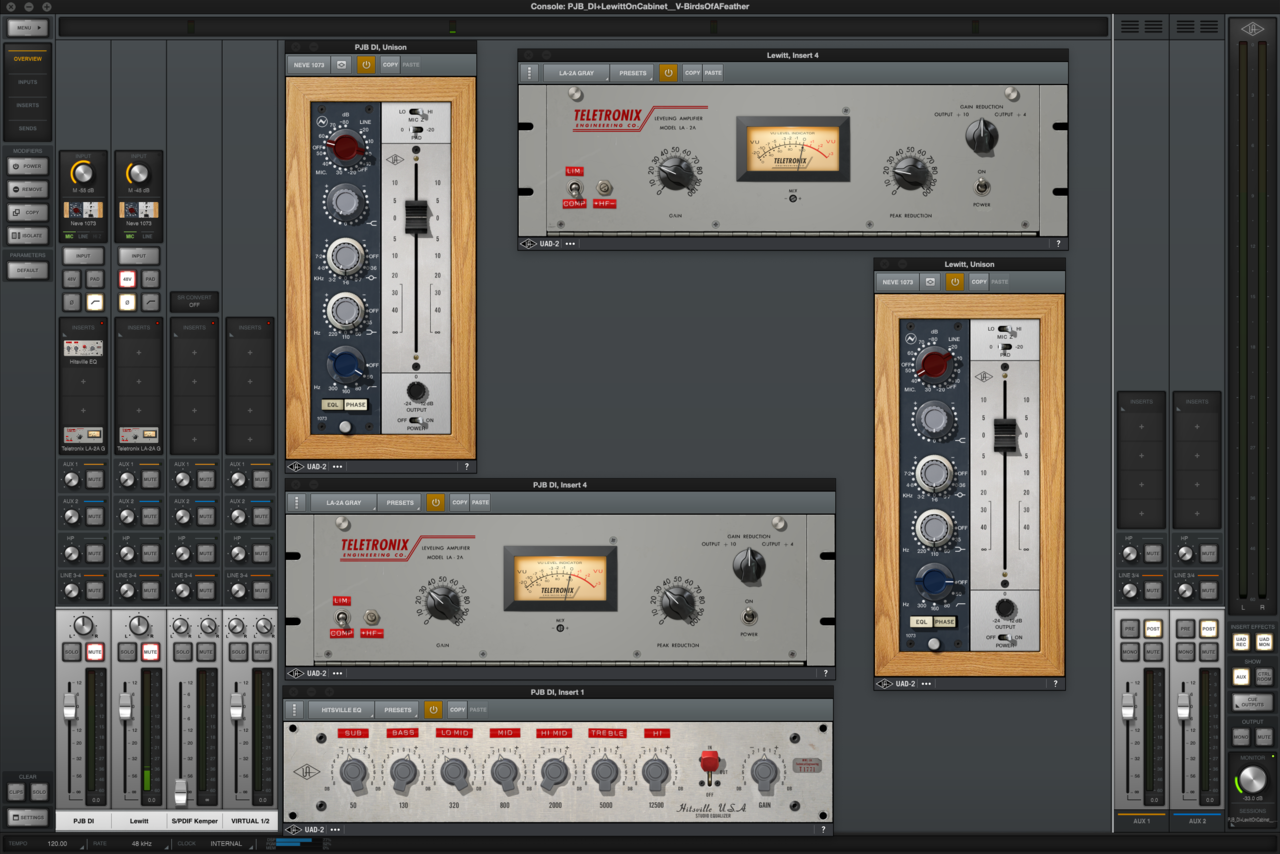Toggle power icon in PJB DI Unison plugin toolbar
Viewport: 1280px width, 854px height.
(x=366, y=65)
